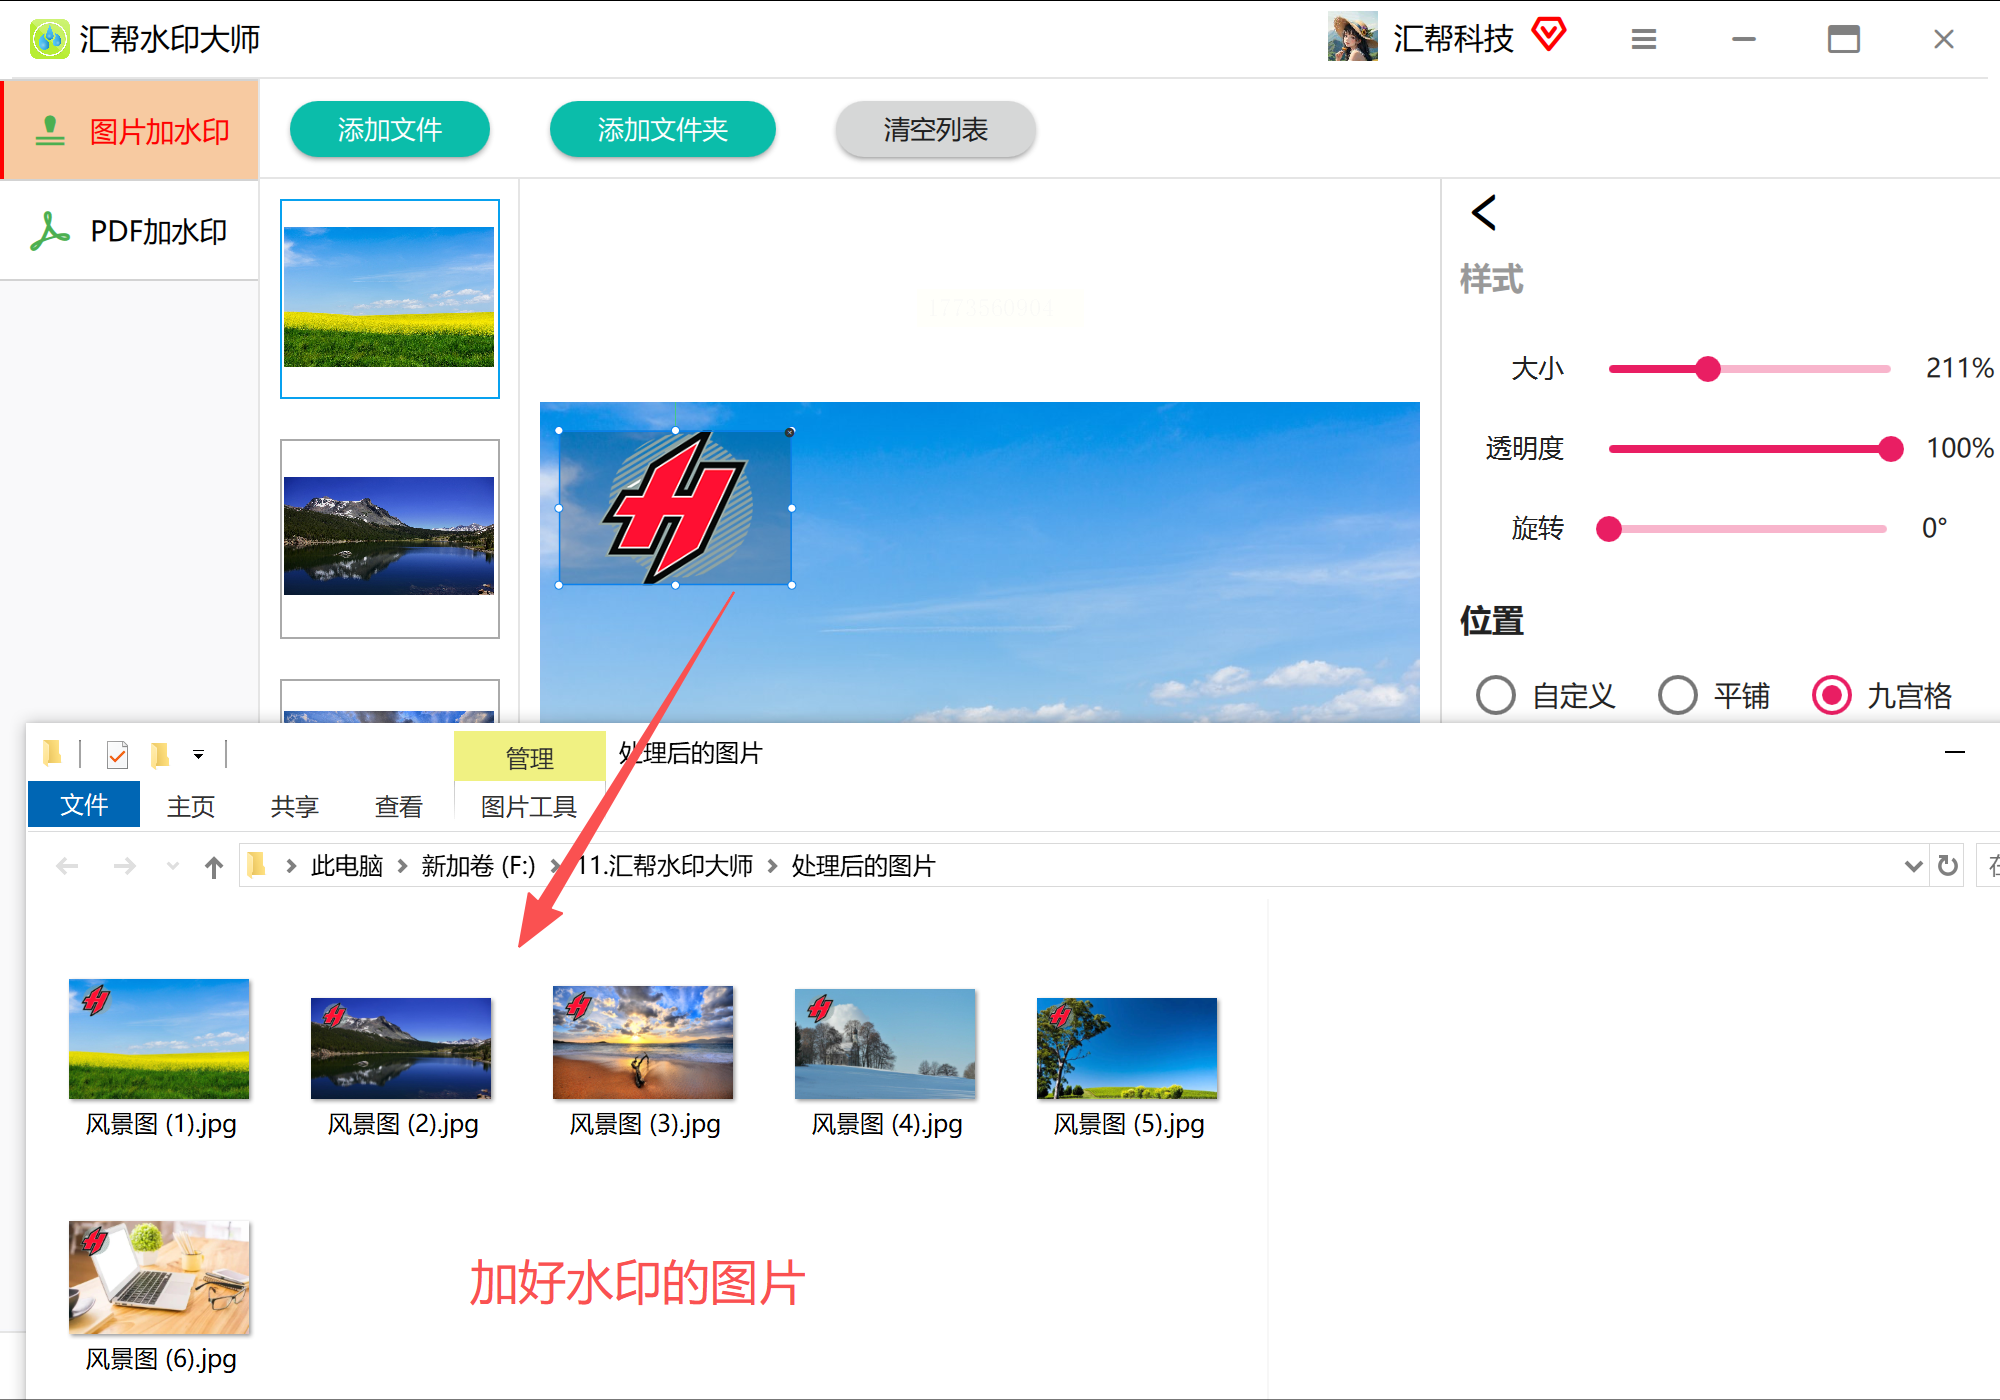This screenshot has height=1400, width=2000.
Task: Click the 添加文件 button
Action: [390, 129]
